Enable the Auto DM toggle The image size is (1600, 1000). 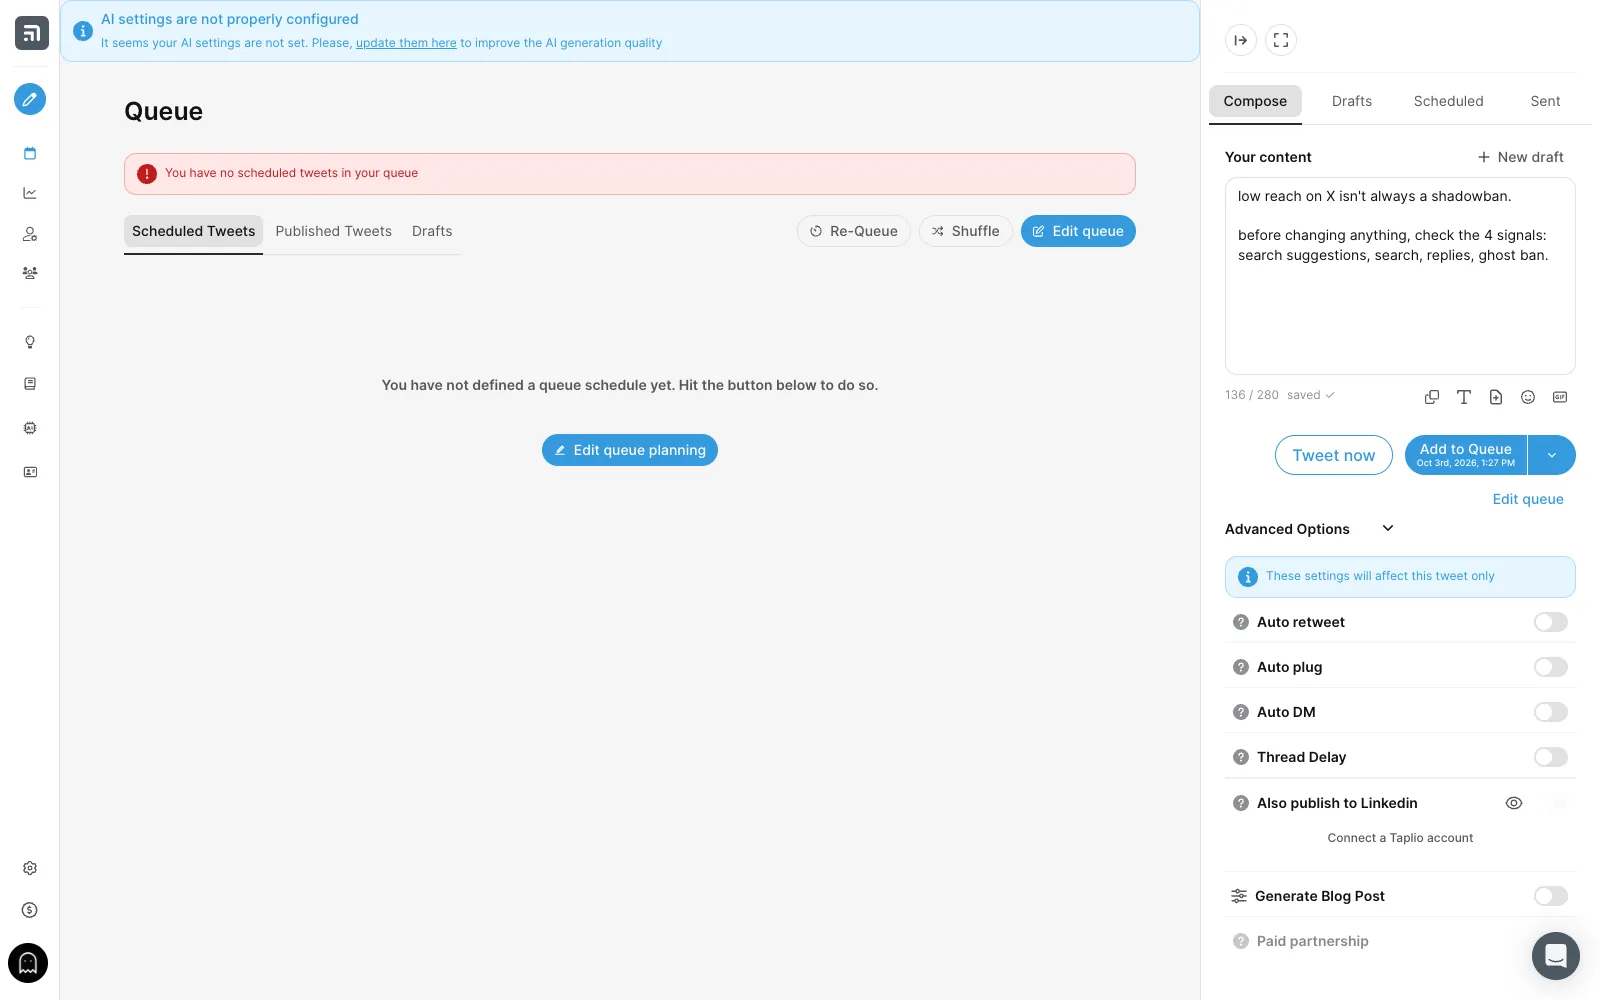[1551, 712]
